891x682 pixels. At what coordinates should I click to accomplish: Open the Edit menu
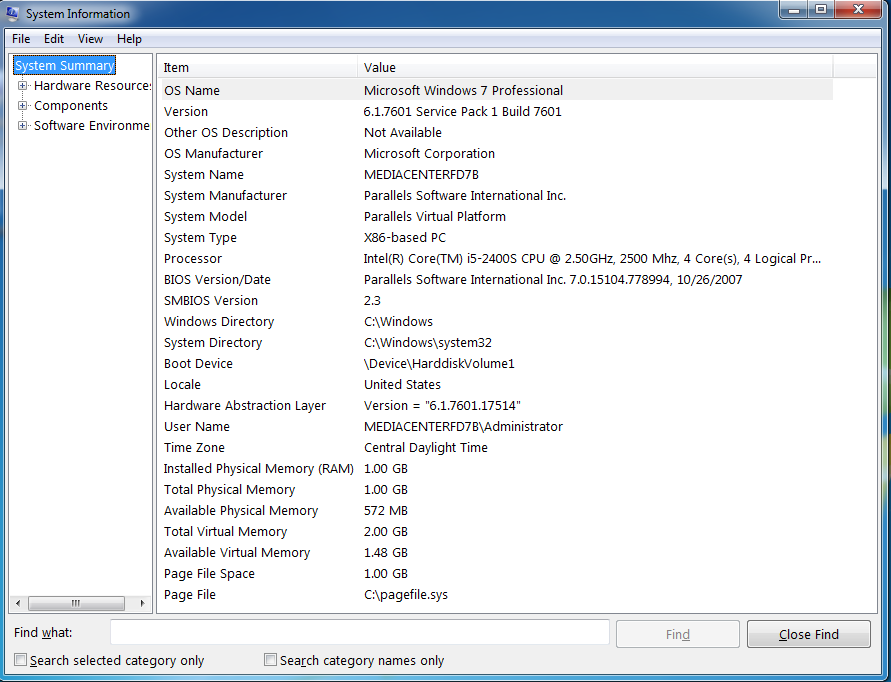56,38
